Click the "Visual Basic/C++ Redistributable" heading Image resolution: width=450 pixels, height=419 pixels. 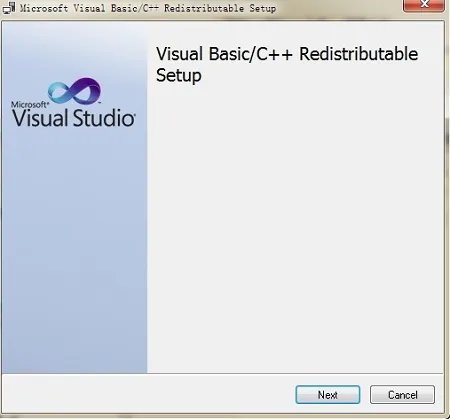click(287, 54)
